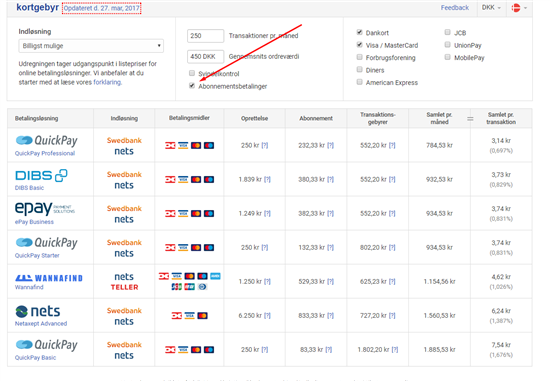Click Maestro icon in QuickPay Starter row
This screenshot has height=381, width=550.
click(209, 247)
